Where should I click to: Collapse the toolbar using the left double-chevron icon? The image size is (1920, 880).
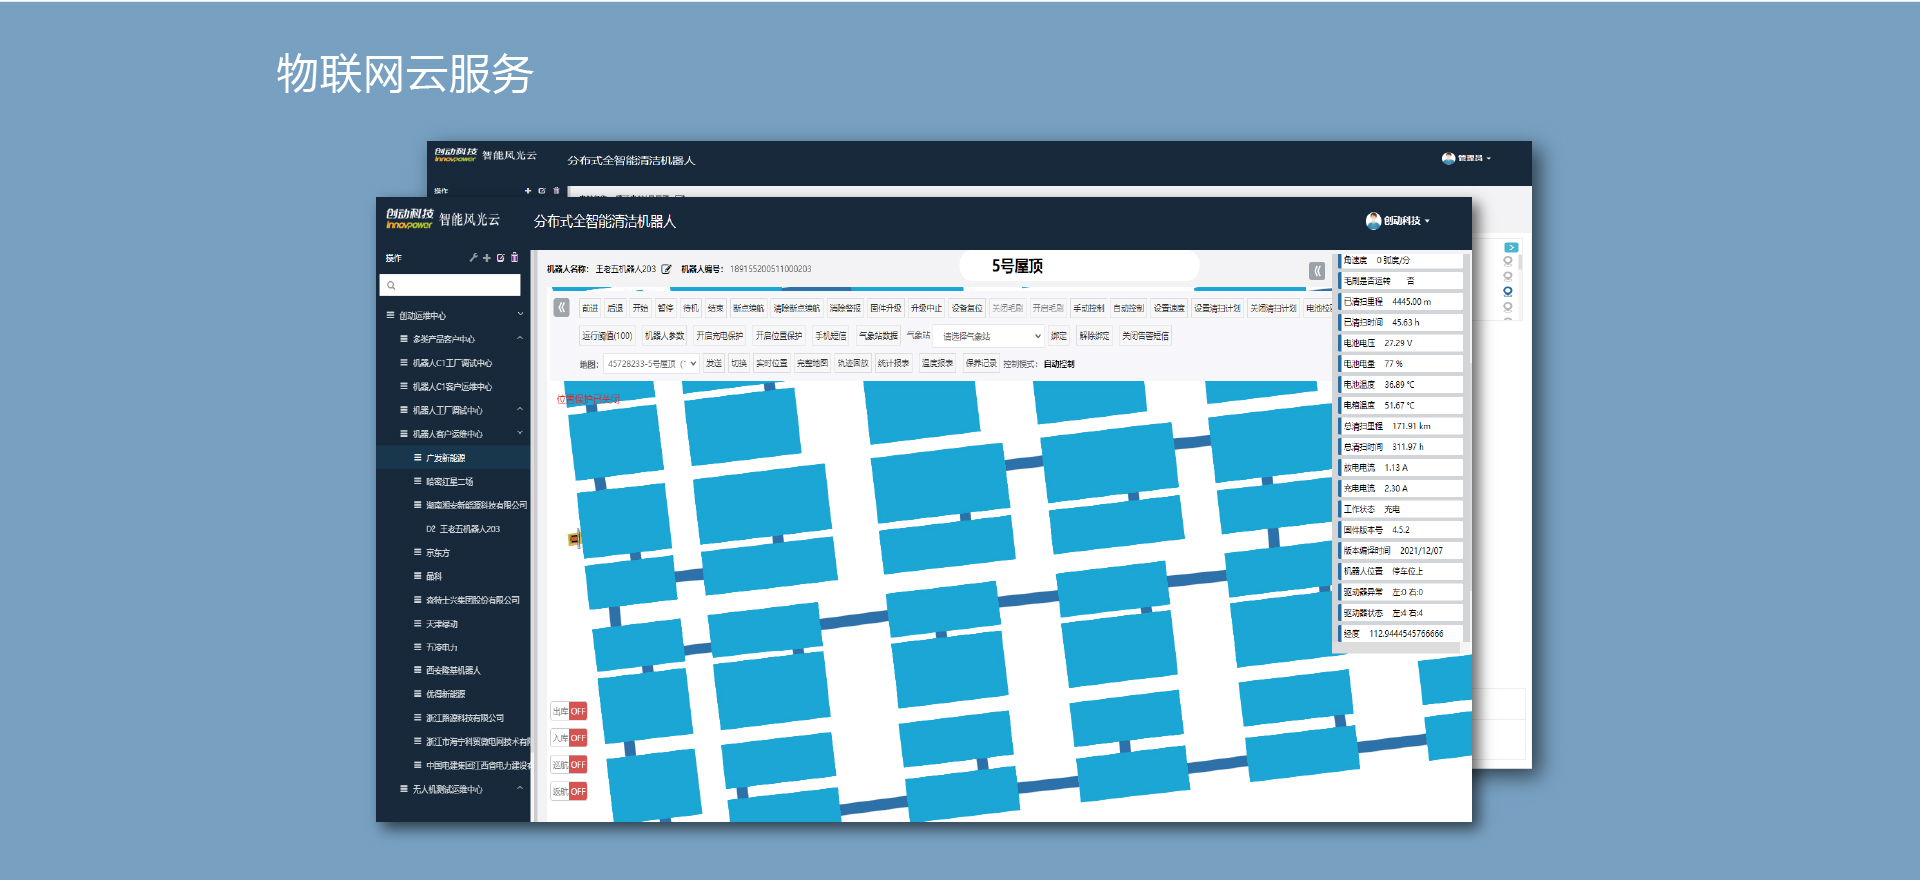coord(562,308)
